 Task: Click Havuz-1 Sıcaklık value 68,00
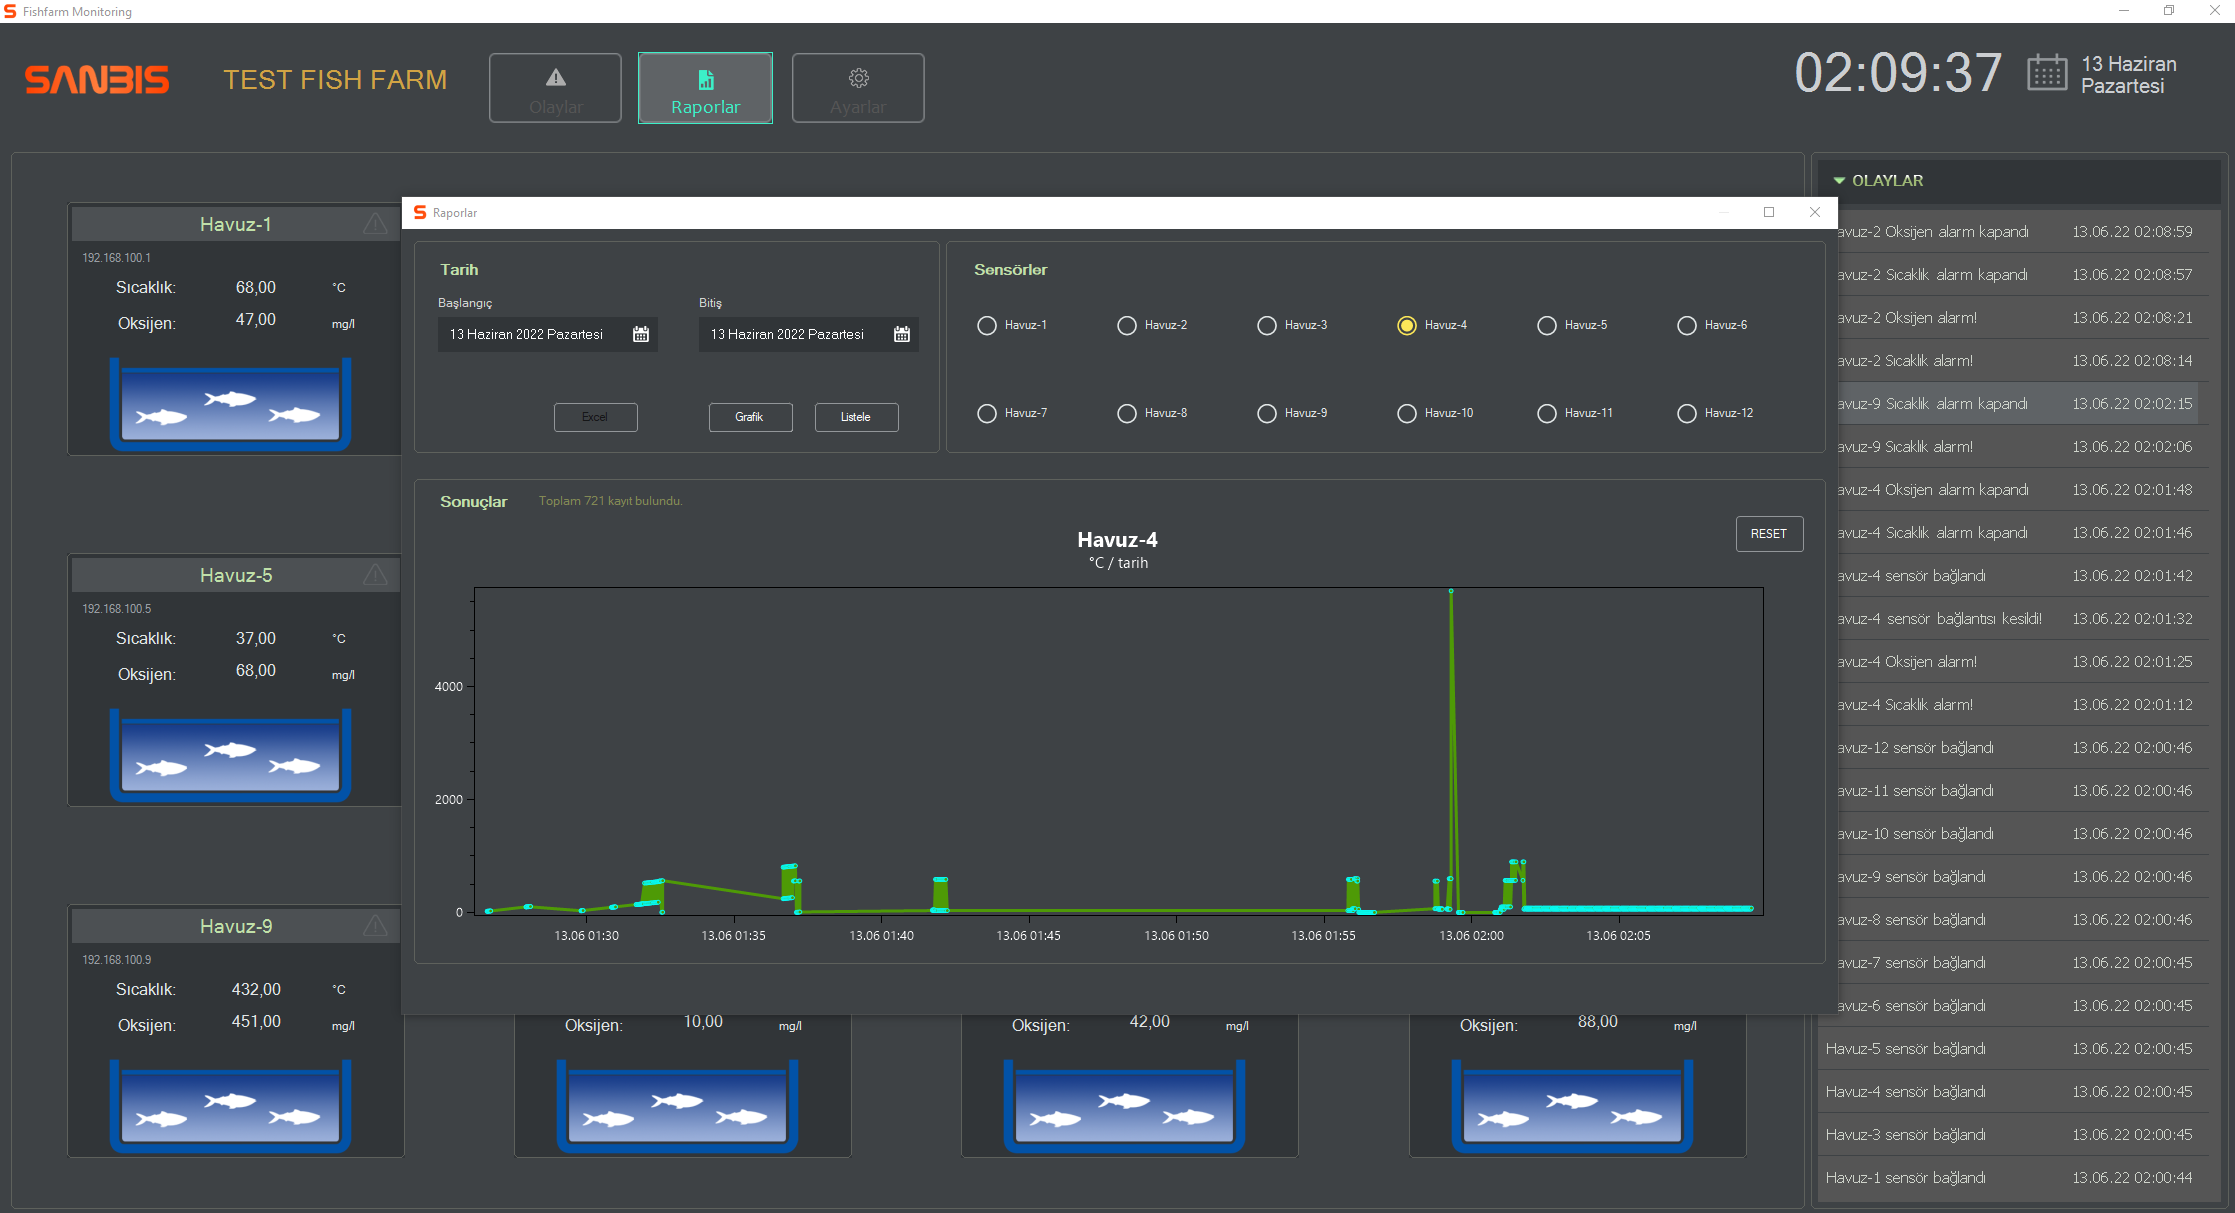(256, 287)
